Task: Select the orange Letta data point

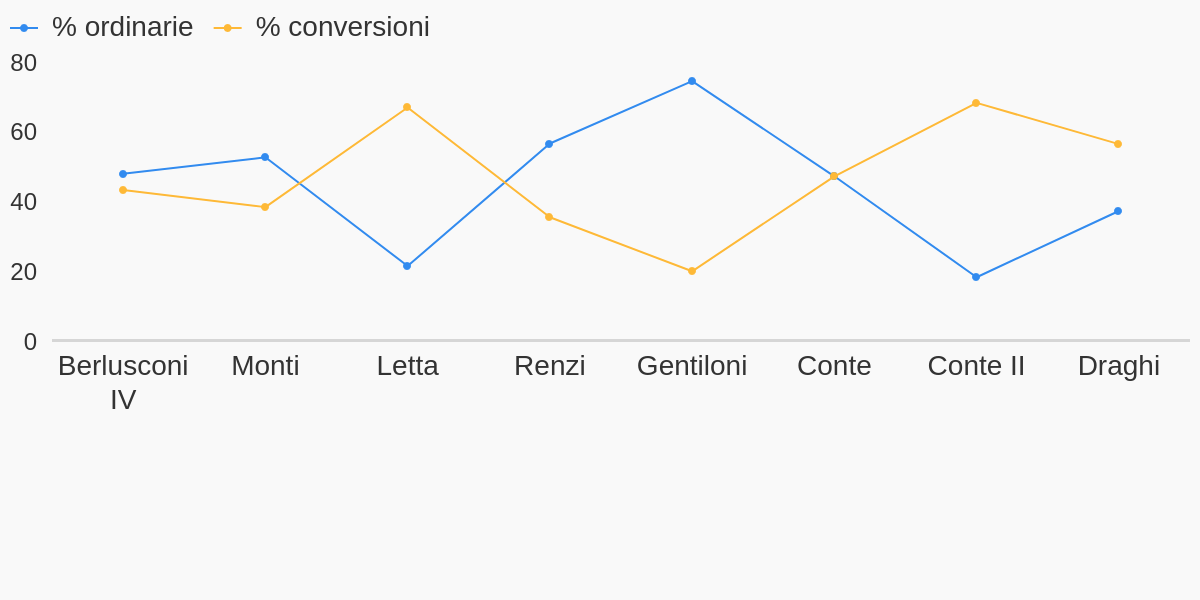Action: pos(407,107)
